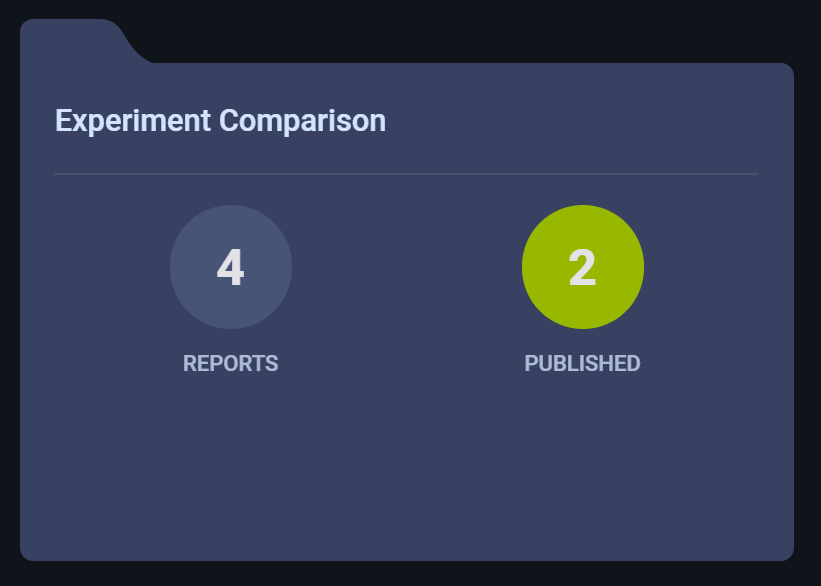Open the Experiment Comparison heading
Image resolution: width=821 pixels, height=586 pixels.
pyautogui.click(x=220, y=120)
